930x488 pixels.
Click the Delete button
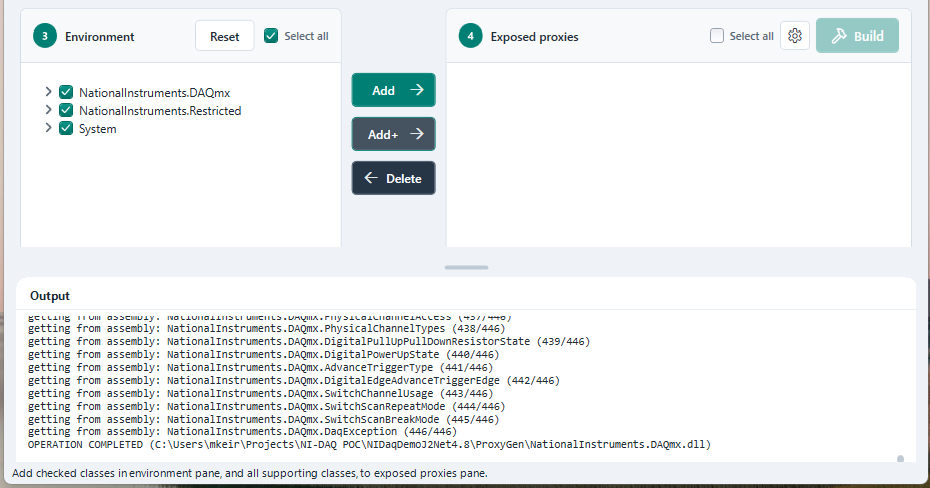coord(393,178)
